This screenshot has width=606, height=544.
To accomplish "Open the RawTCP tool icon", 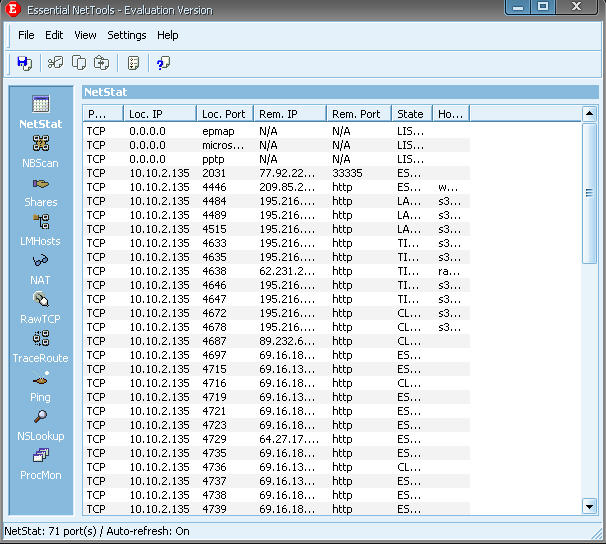I will [x=41, y=299].
